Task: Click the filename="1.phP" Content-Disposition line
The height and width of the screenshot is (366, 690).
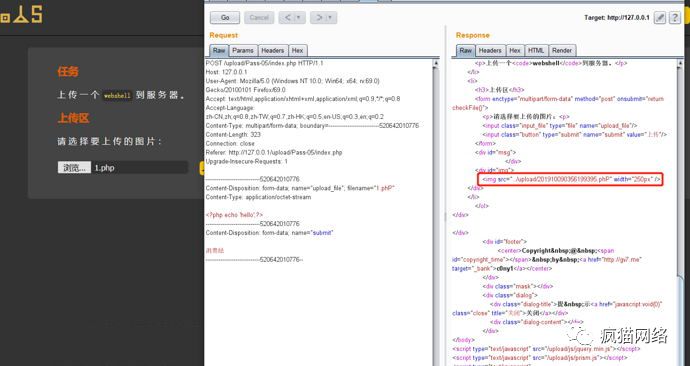Action: tap(300, 188)
